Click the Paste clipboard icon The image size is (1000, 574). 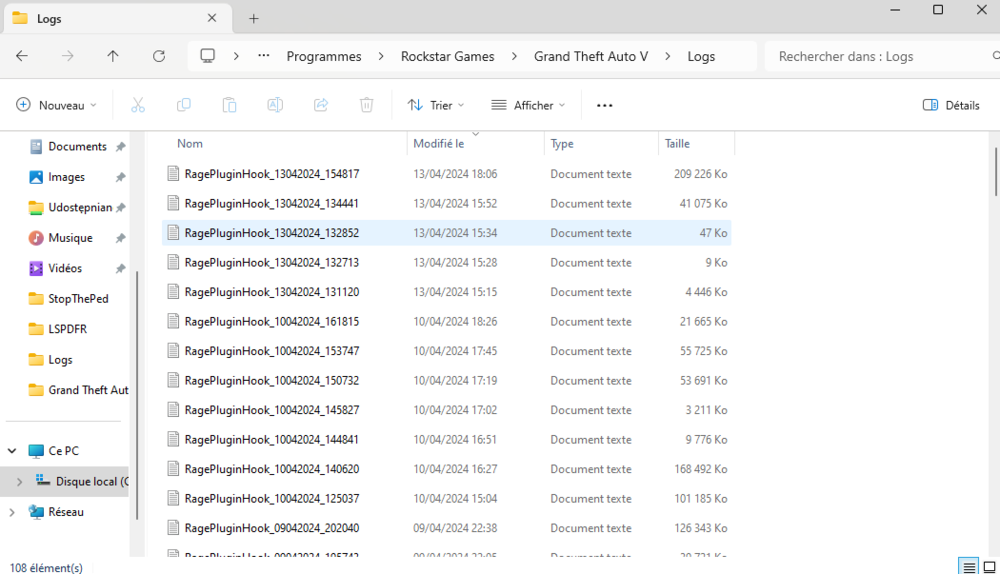(x=229, y=105)
